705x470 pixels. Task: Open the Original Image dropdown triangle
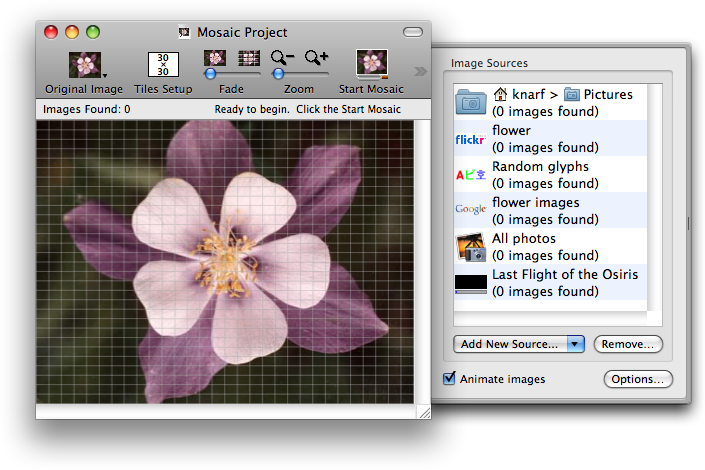click(105, 76)
